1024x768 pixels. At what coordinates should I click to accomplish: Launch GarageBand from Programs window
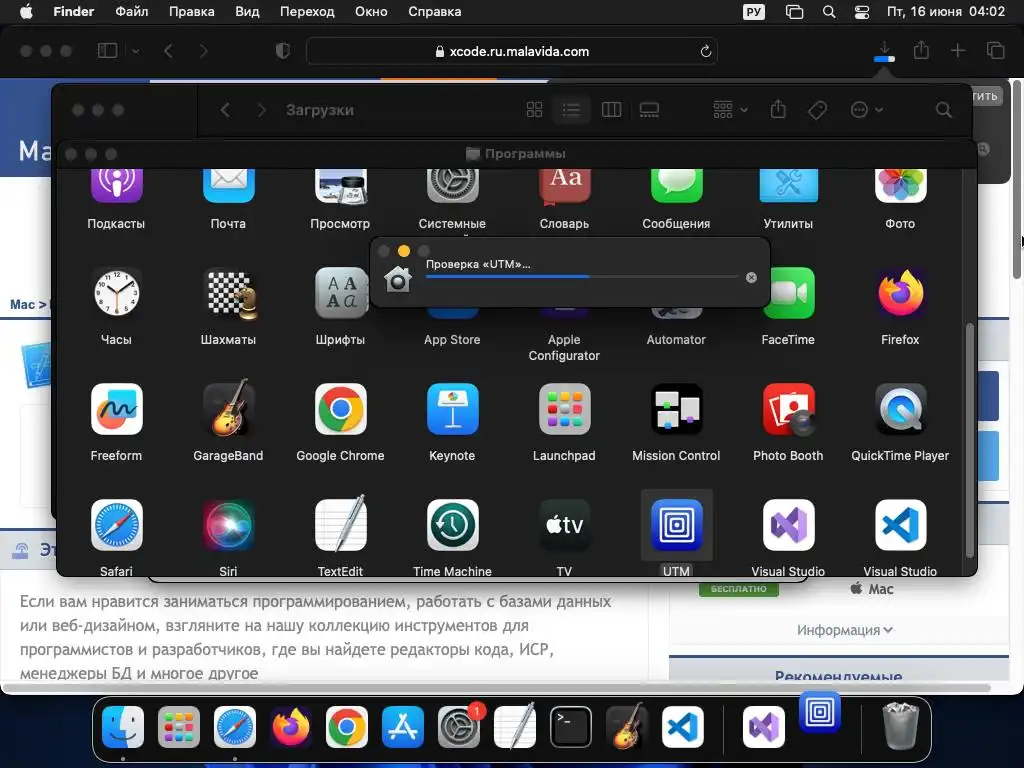[x=228, y=409]
